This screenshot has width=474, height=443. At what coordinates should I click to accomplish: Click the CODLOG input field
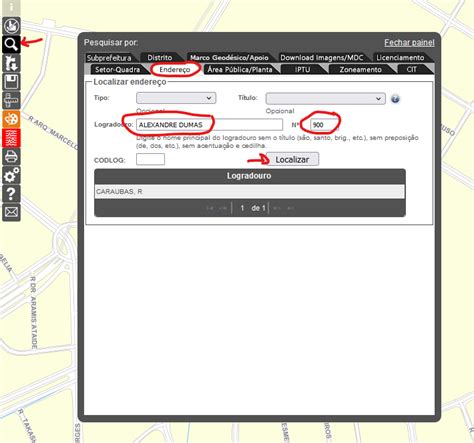[x=150, y=159]
